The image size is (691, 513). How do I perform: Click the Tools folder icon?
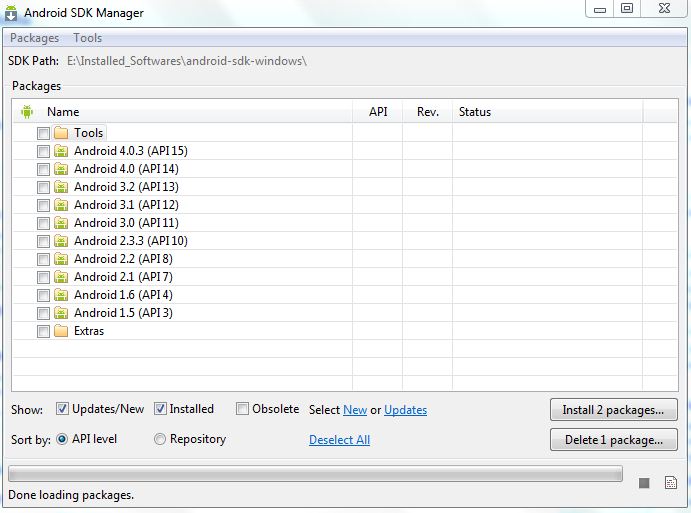point(61,133)
